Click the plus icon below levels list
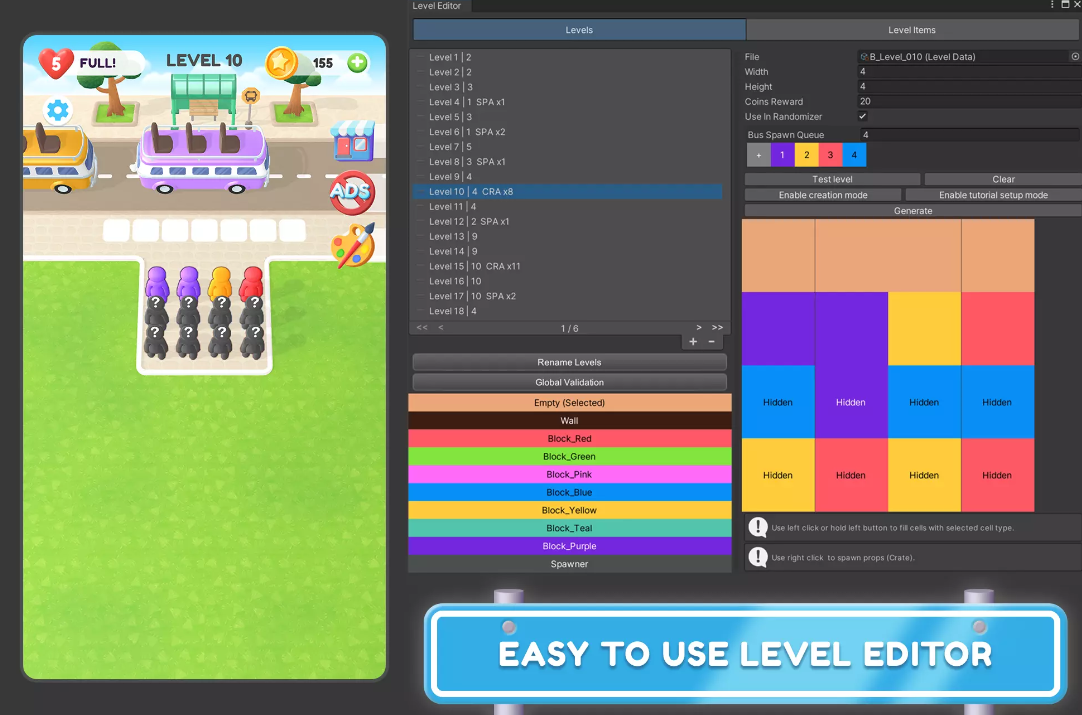Image resolution: width=1082 pixels, height=715 pixels. click(x=693, y=342)
